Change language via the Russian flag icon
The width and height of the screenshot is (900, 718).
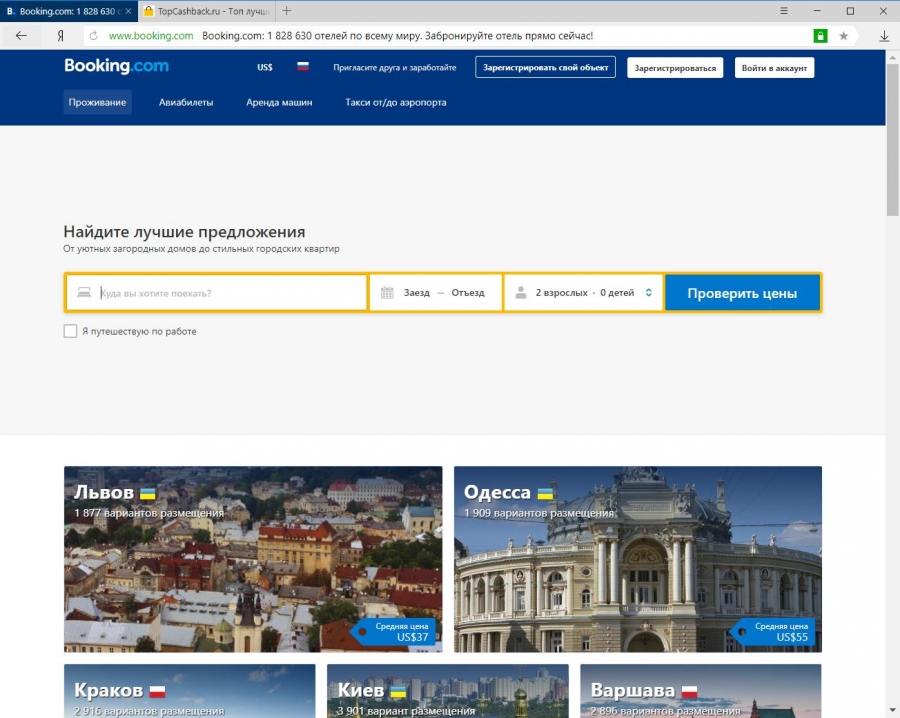[302, 66]
